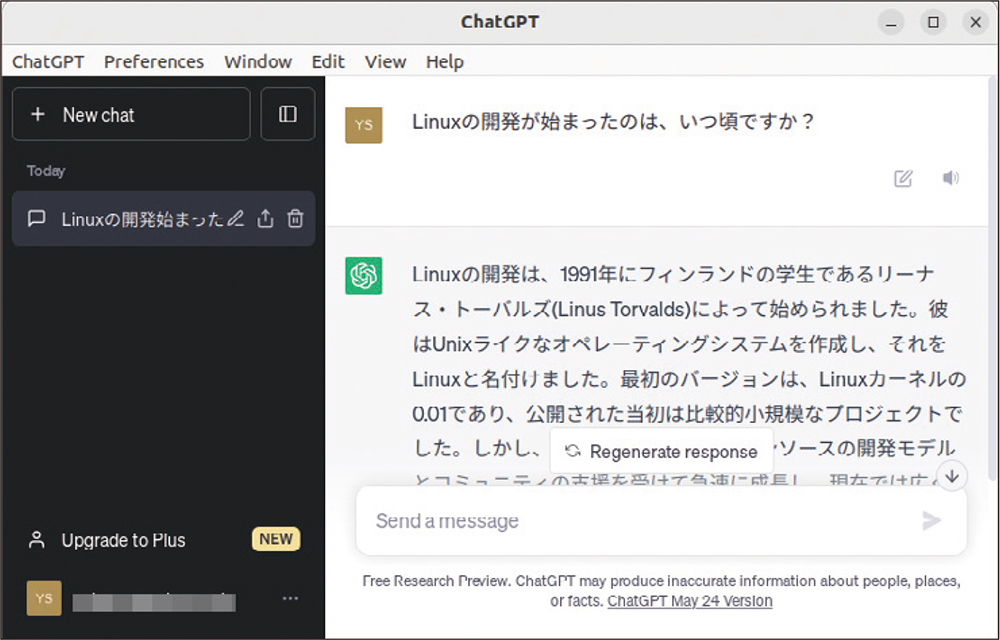This screenshot has width=1000, height=640.
Task: Click the green ChatGPT logo avatar
Action: point(364,276)
